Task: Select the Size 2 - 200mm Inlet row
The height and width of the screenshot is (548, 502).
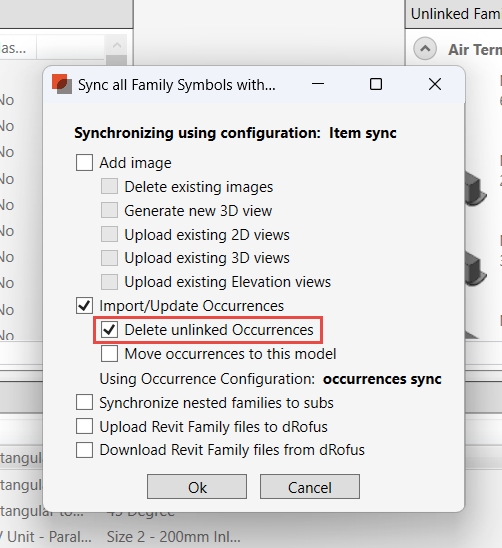Action: [173, 537]
